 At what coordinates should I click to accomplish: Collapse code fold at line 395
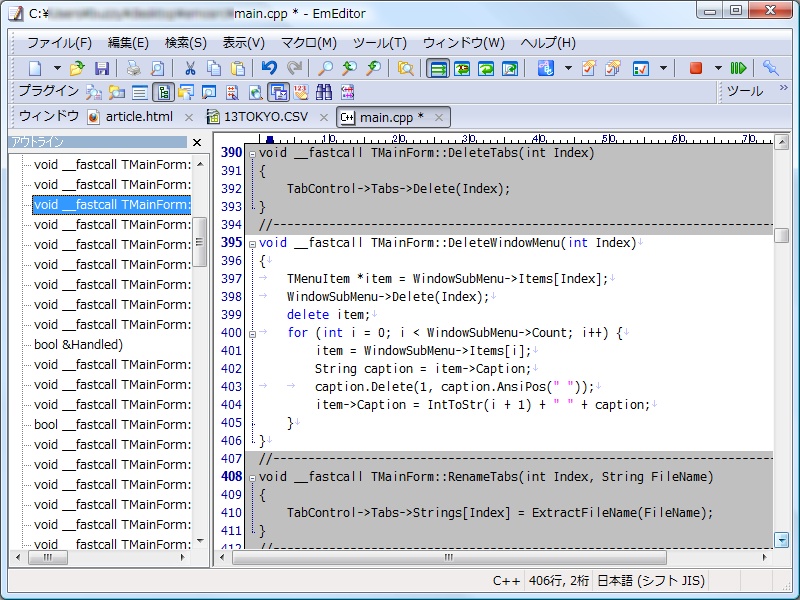[x=252, y=243]
